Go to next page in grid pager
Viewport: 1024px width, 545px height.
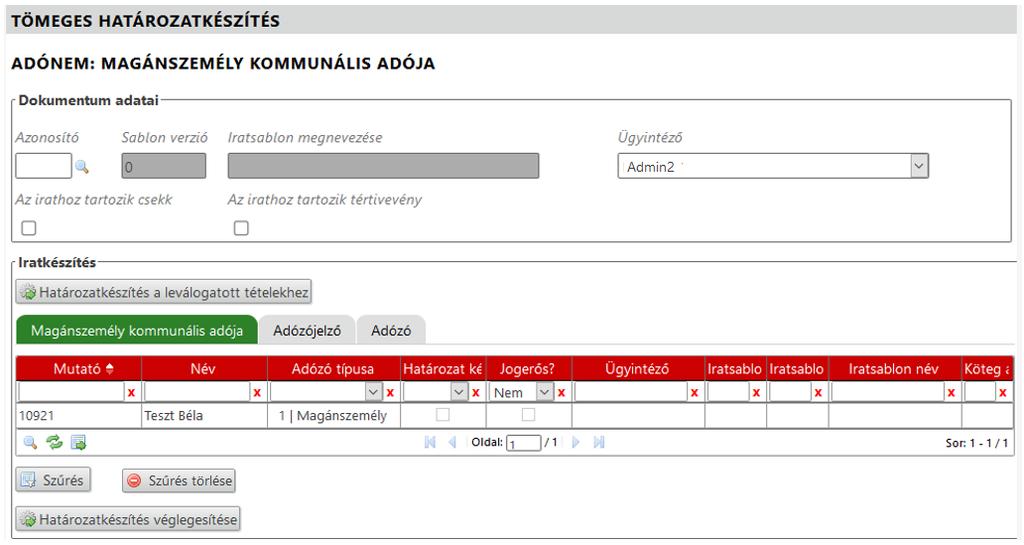(x=576, y=442)
